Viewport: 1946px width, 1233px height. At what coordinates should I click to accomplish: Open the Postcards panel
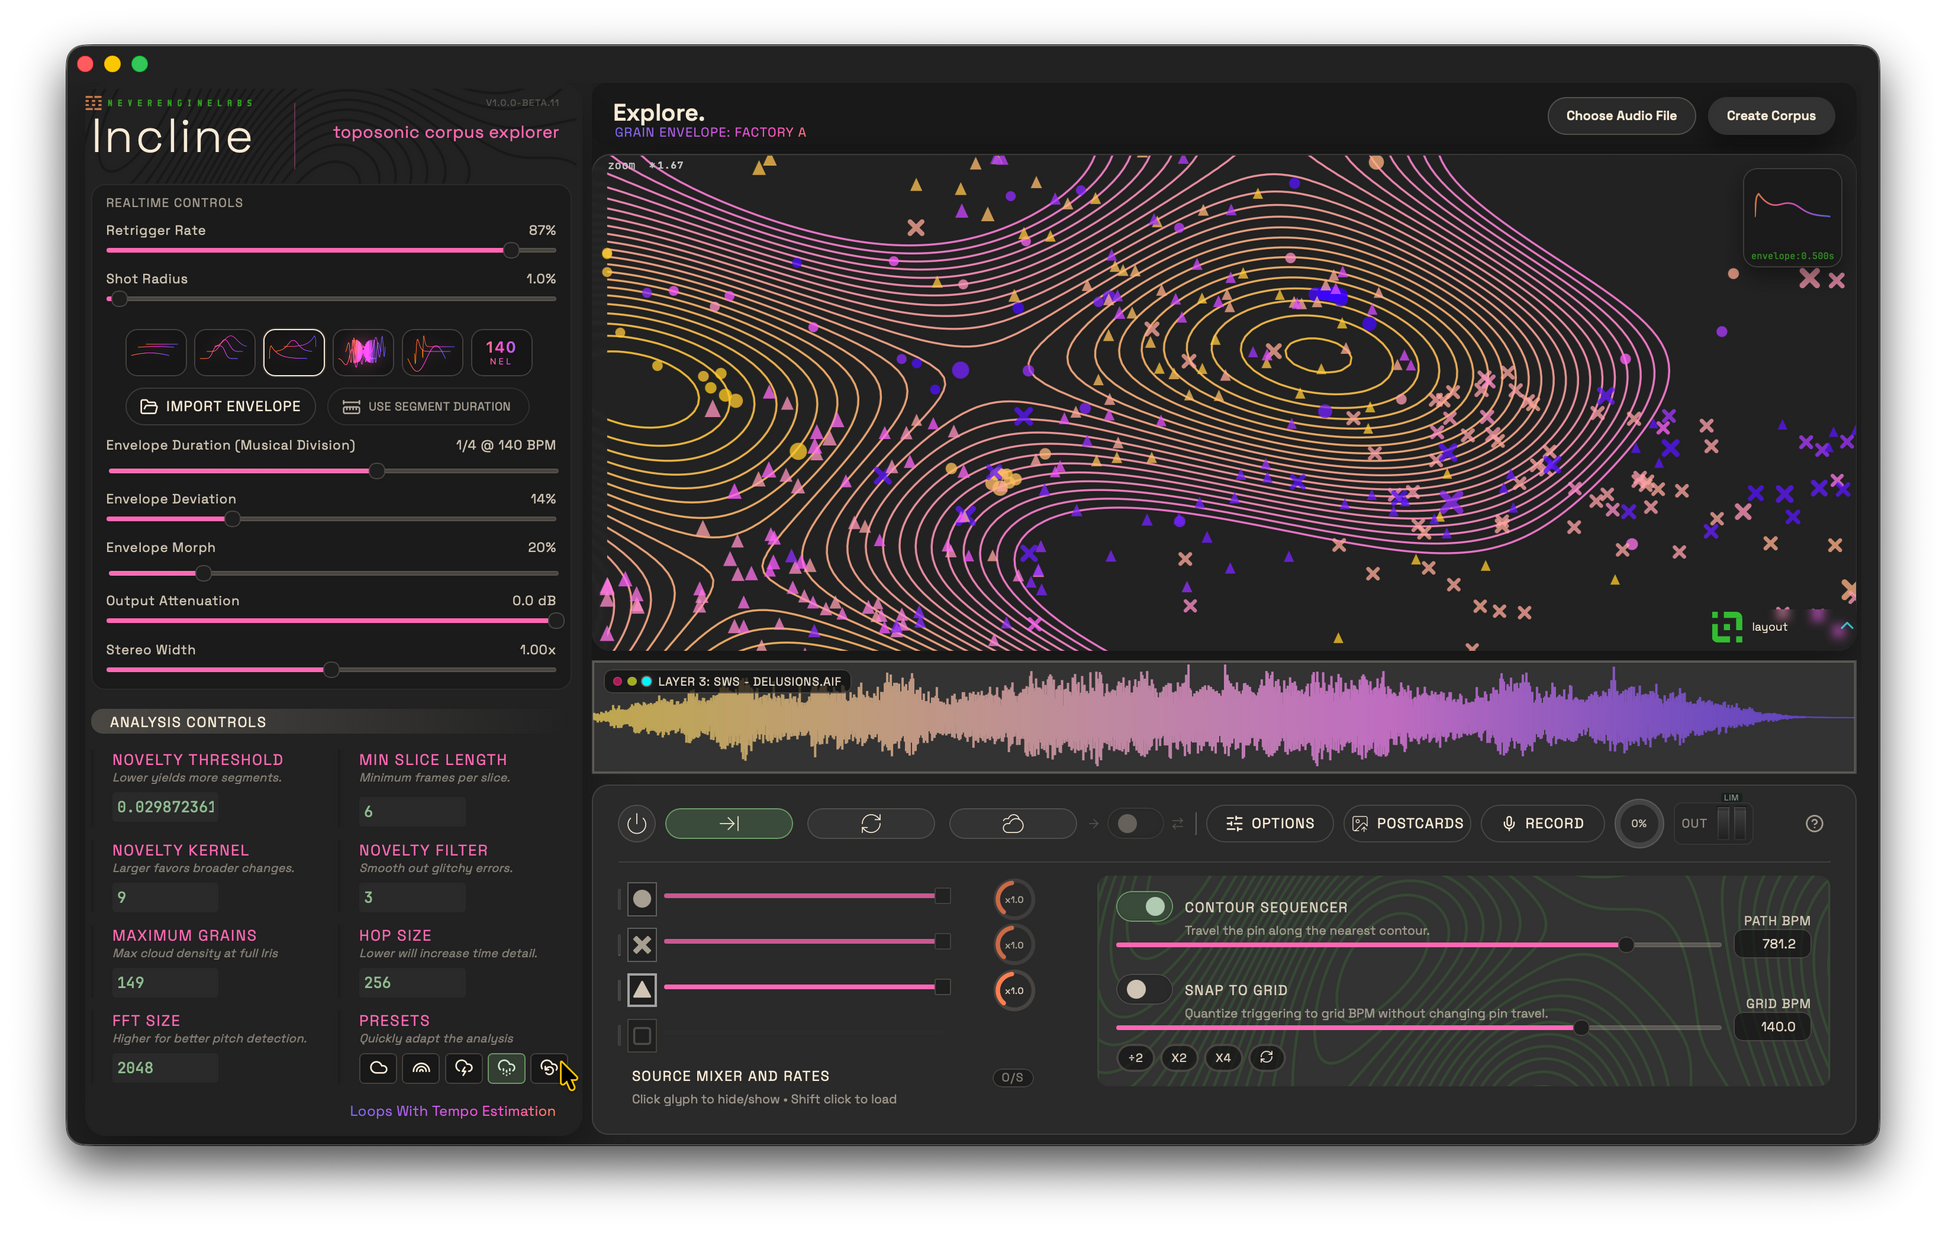pos(1407,824)
